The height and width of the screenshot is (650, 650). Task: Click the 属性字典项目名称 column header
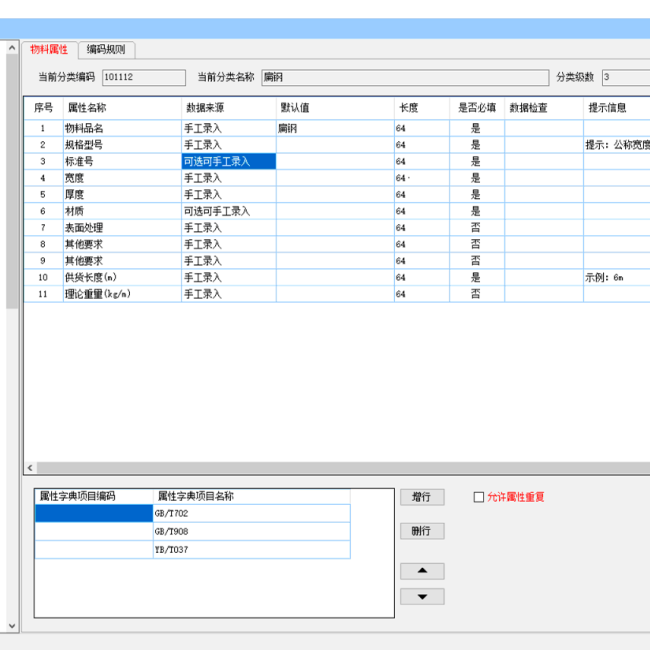coord(252,496)
